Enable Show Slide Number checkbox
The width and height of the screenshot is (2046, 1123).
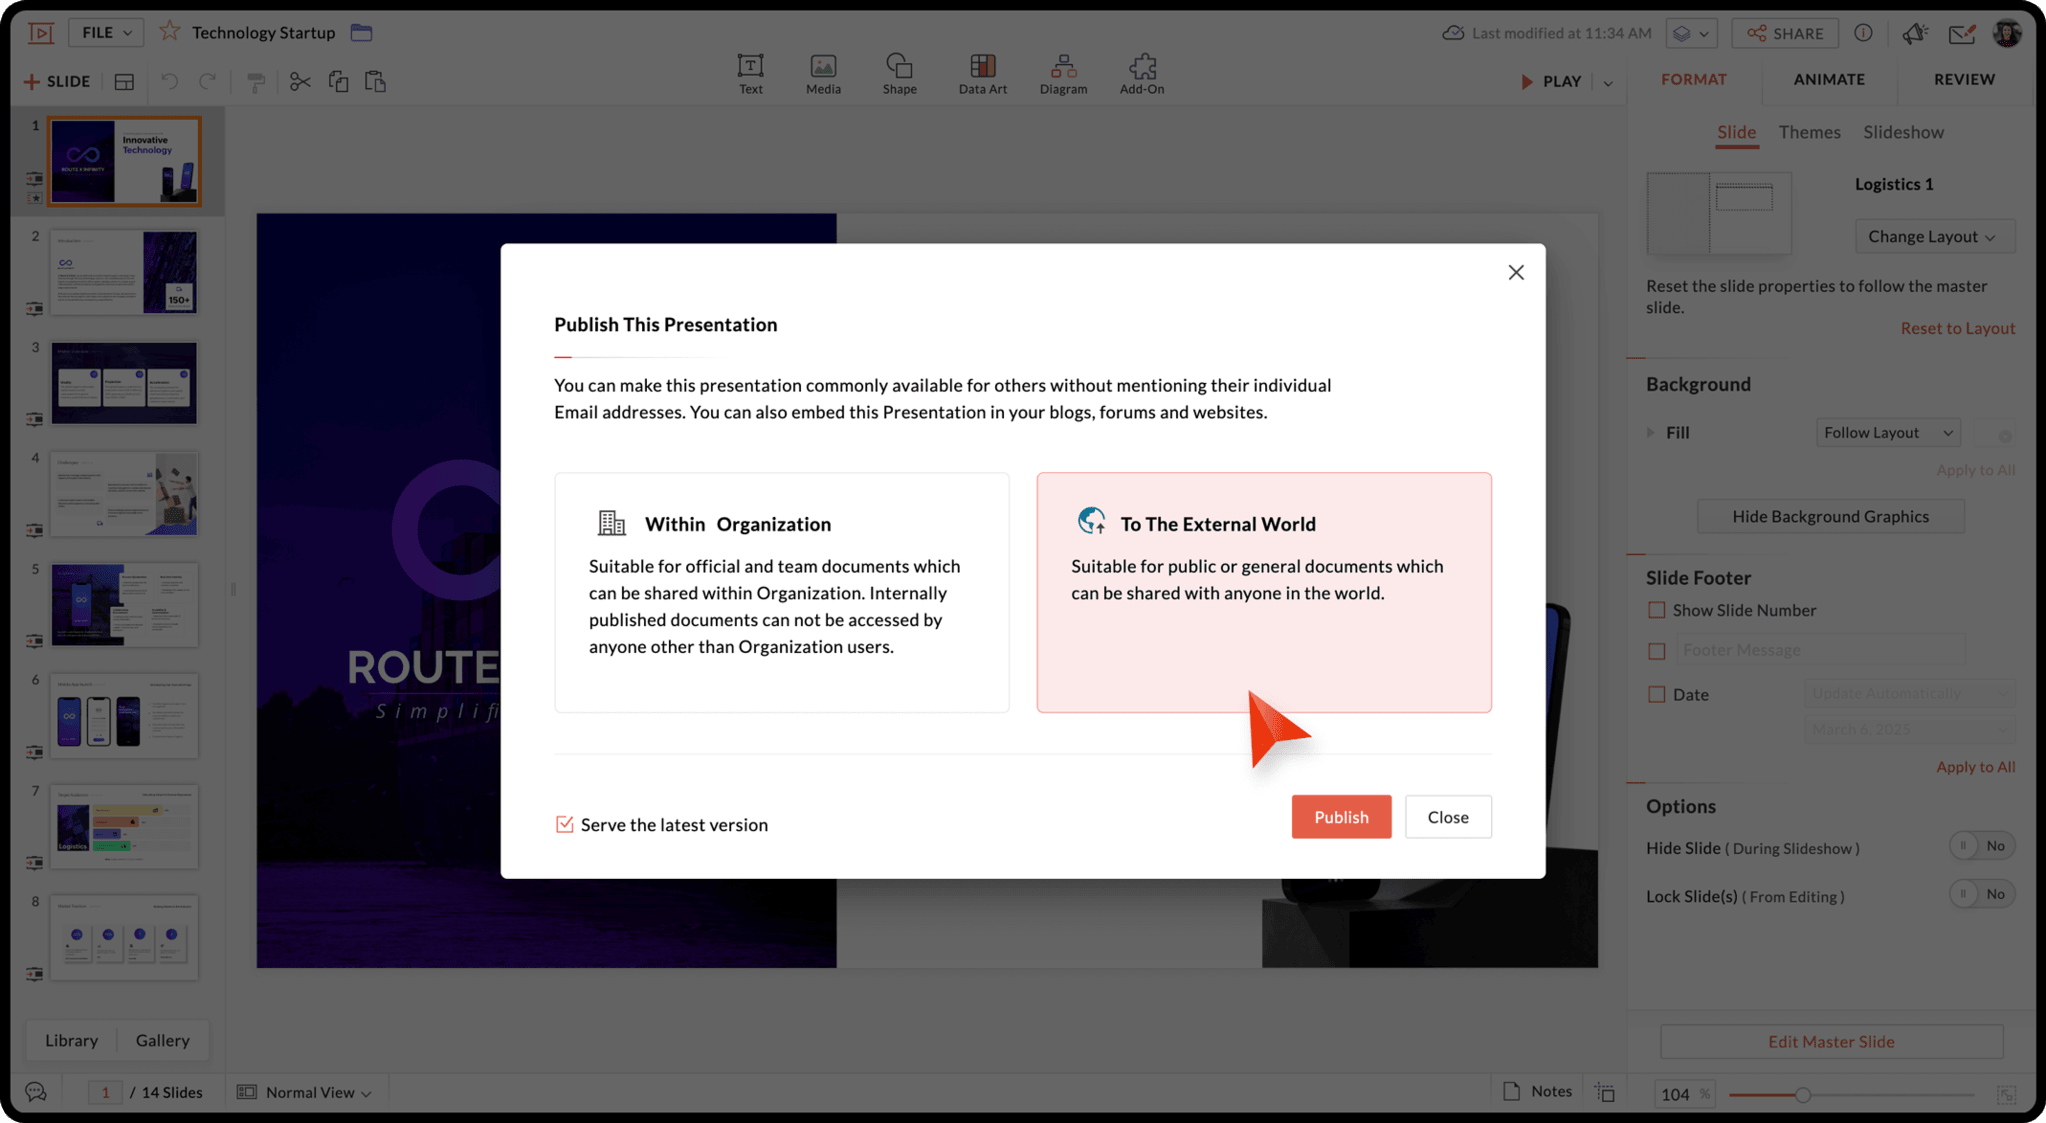[1656, 610]
